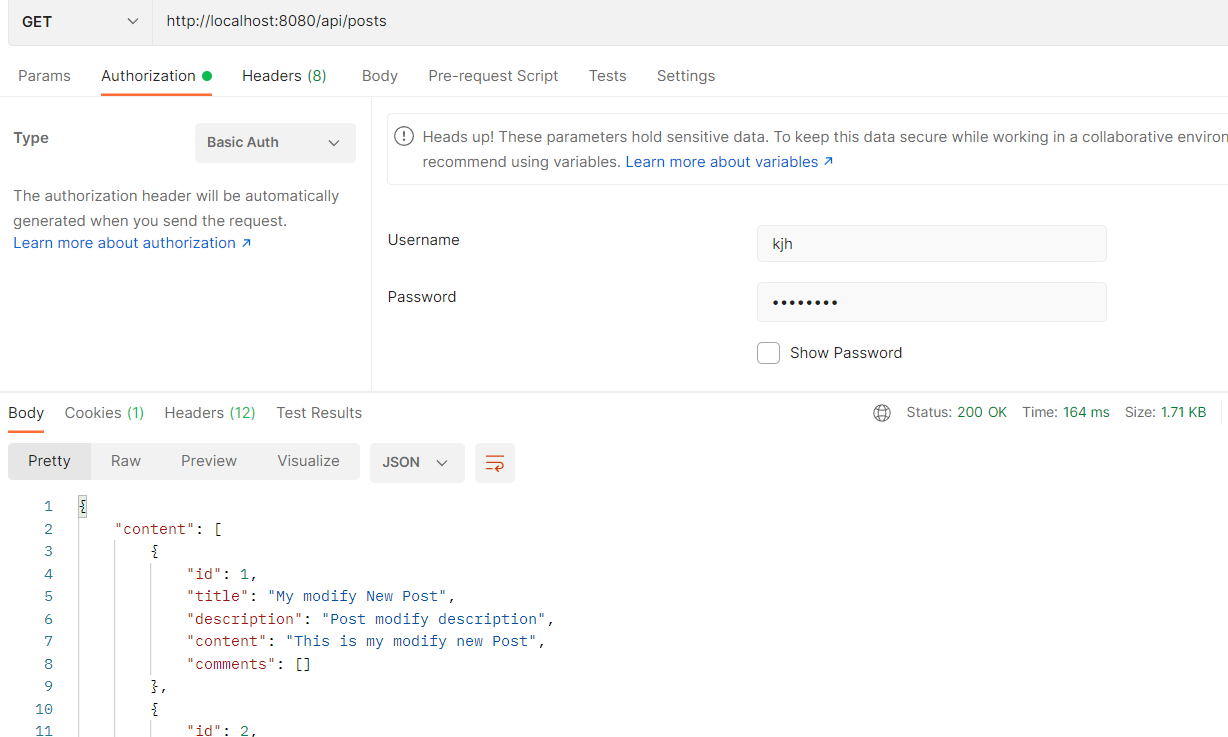Image resolution: width=1228 pixels, height=737 pixels.
Task: Open the Headers (8) request tab
Action: [284, 76]
